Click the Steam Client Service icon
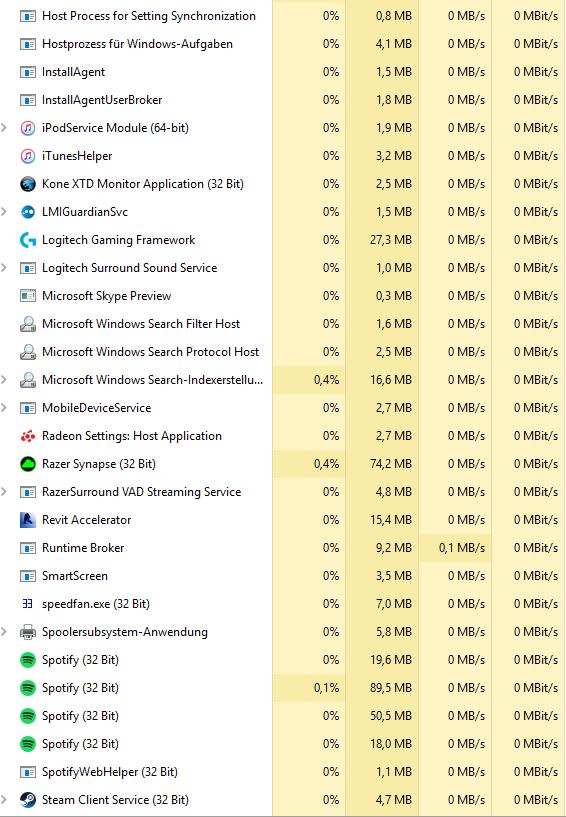The height and width of the screenshot is (817, 566). coord(28,800)
